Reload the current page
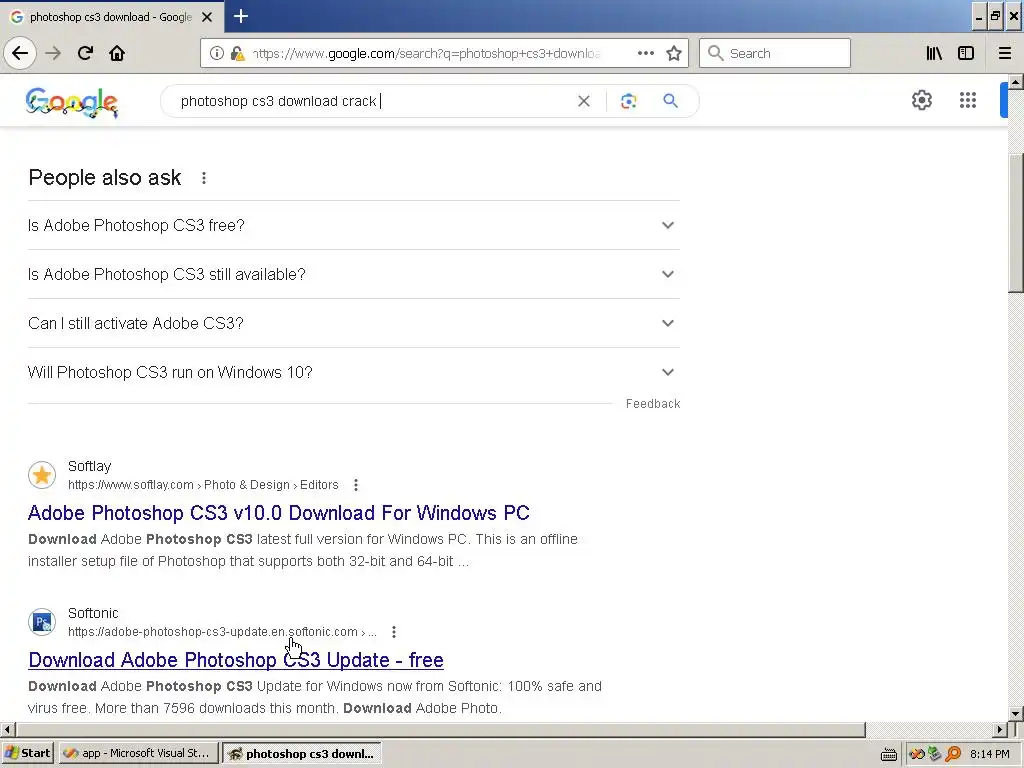The width and height of the screenshot is (1024, 768). coord(85,53)
